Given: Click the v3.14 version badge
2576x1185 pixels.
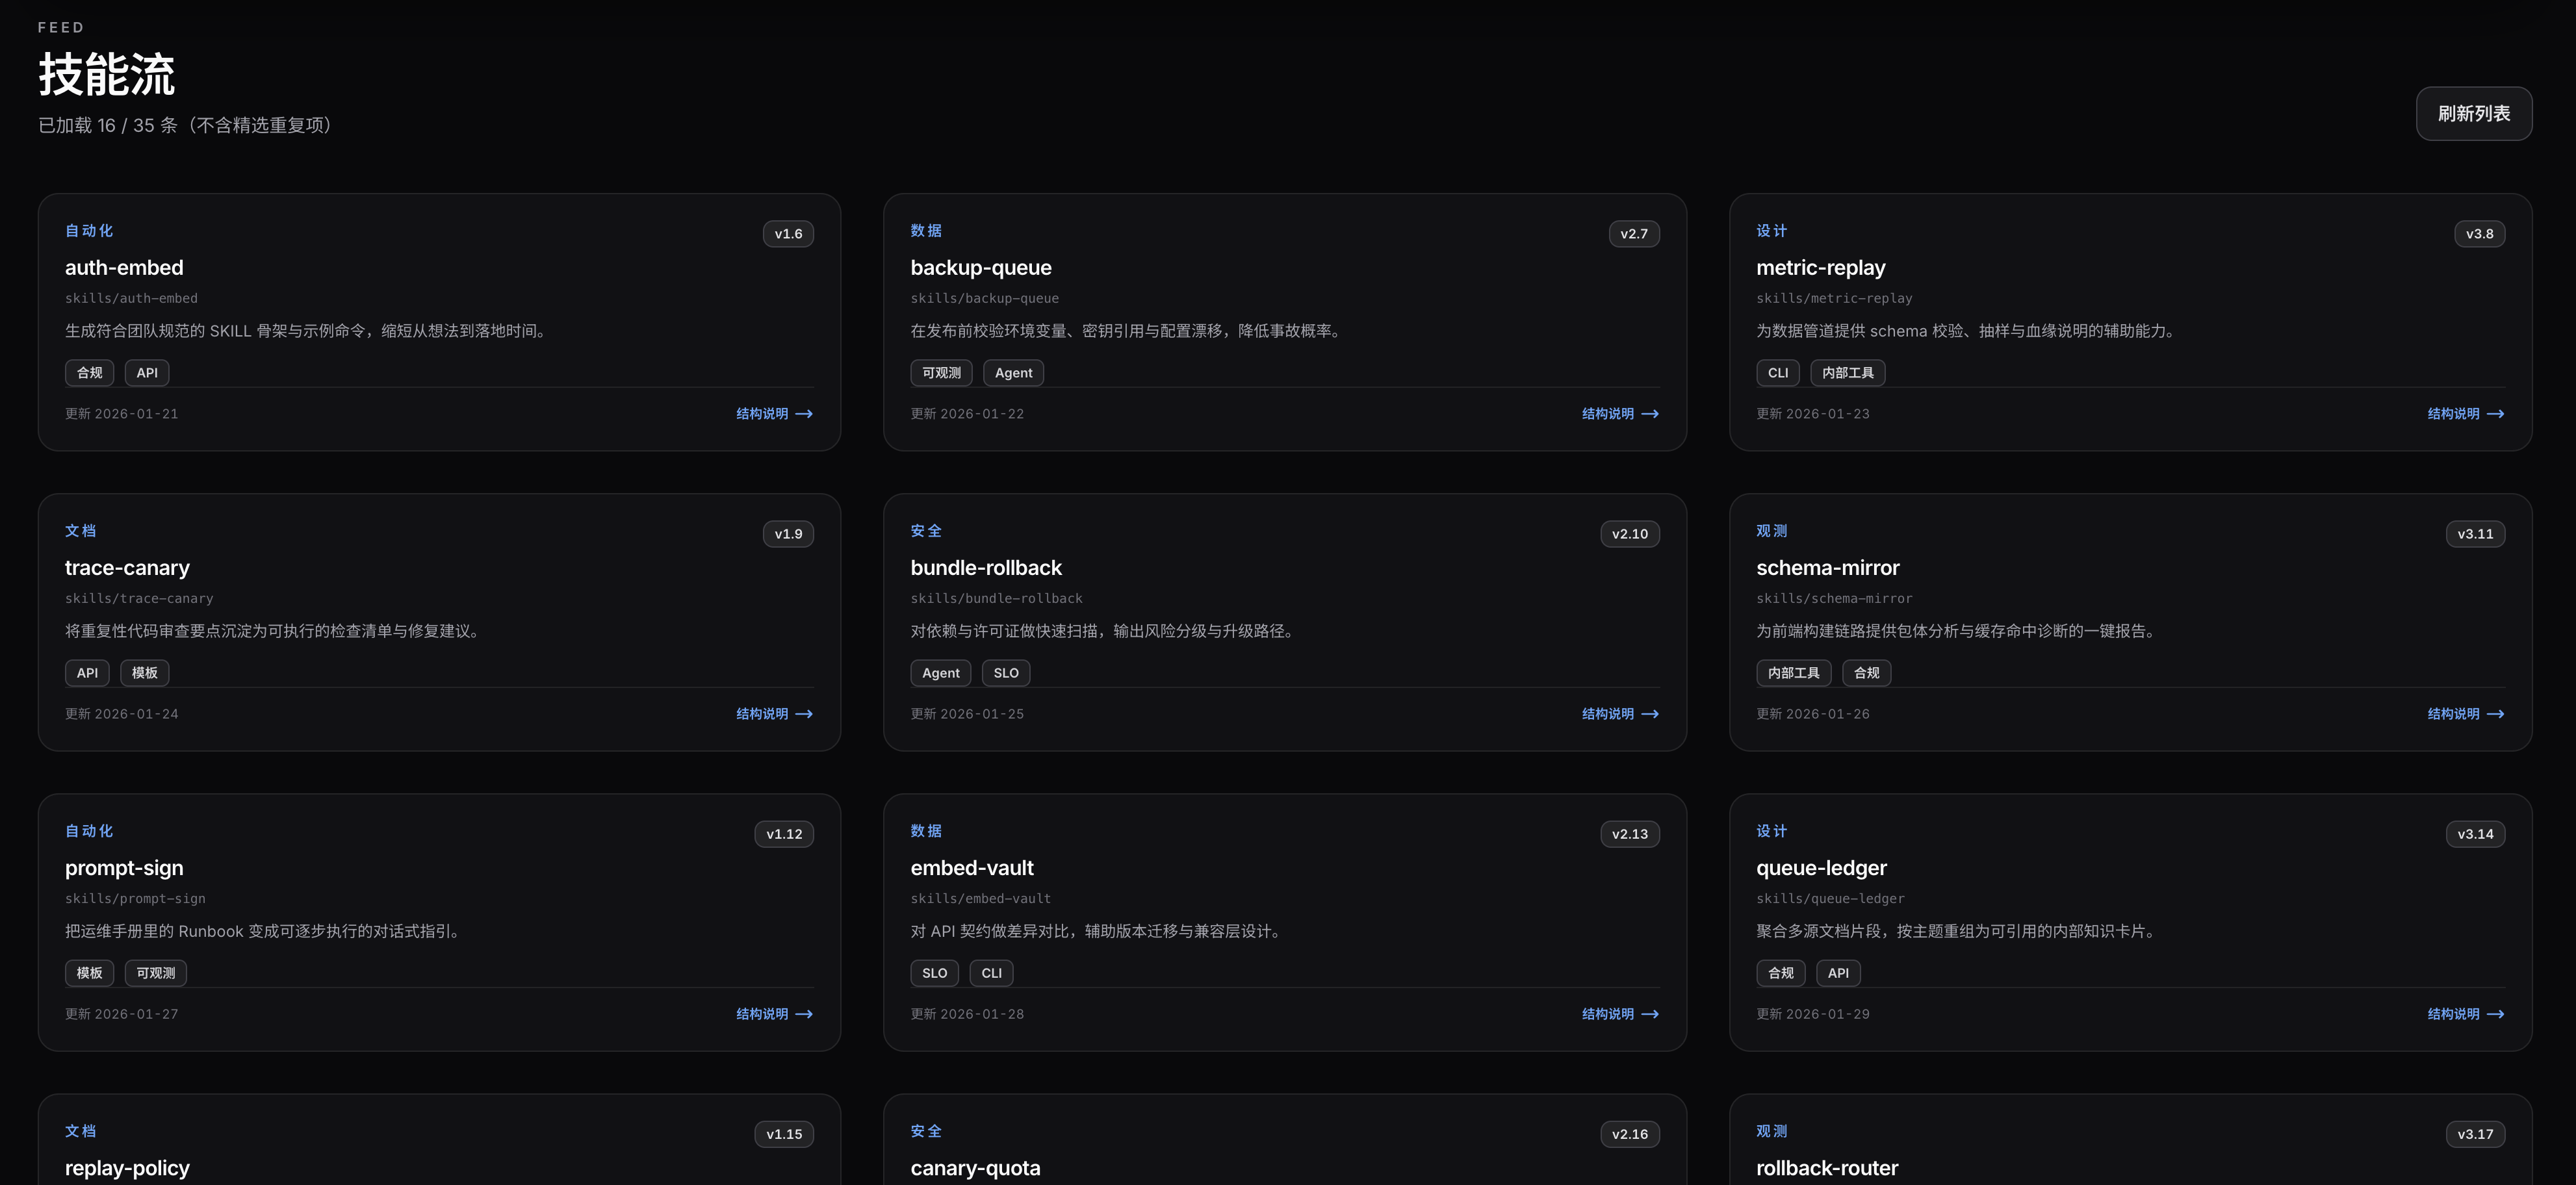Looking at the screenshot, I should click(2476, 834).
